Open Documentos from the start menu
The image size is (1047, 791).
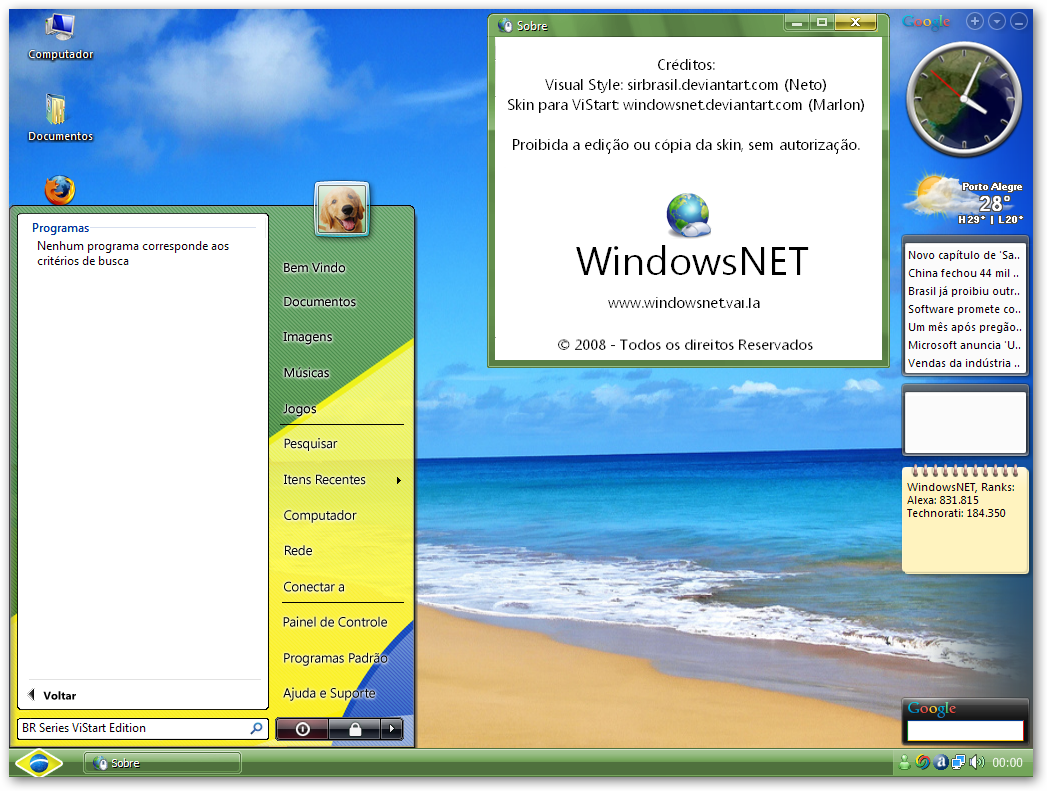click(x=320, y=302)
